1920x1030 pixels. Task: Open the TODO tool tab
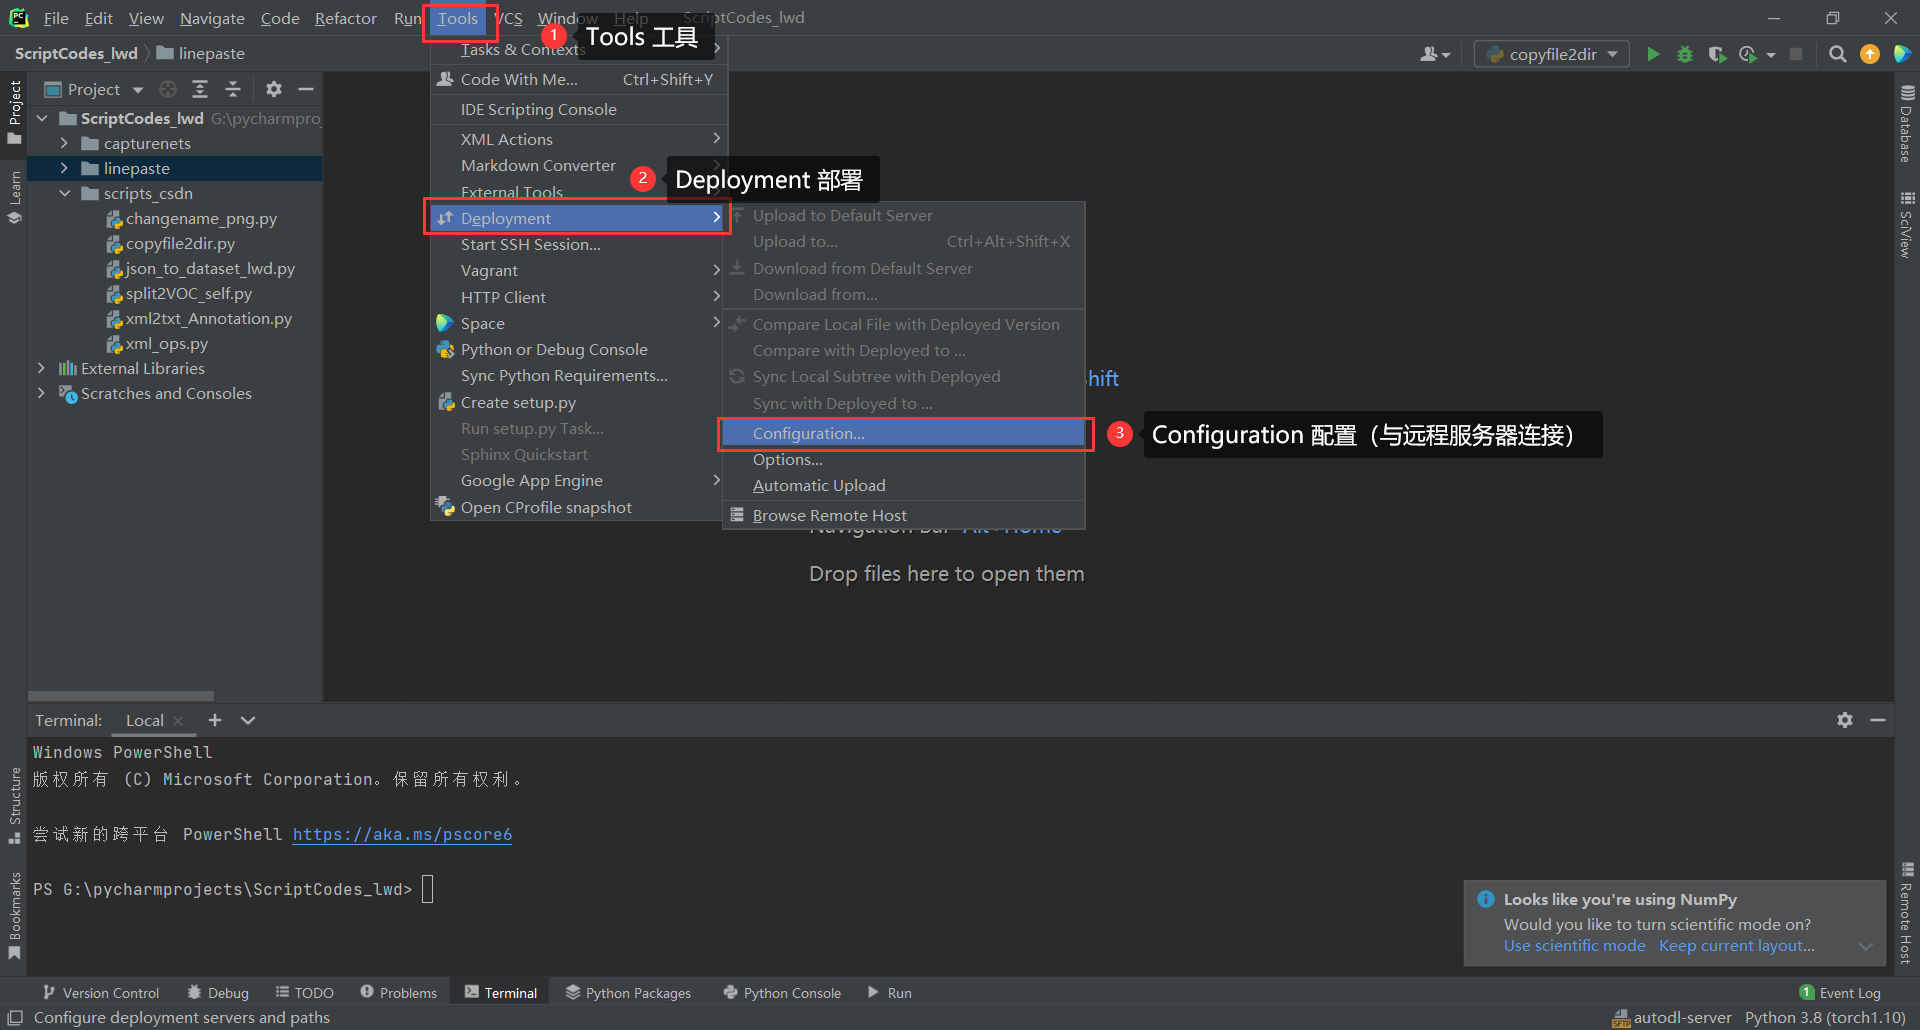click(x=305, y=993)
